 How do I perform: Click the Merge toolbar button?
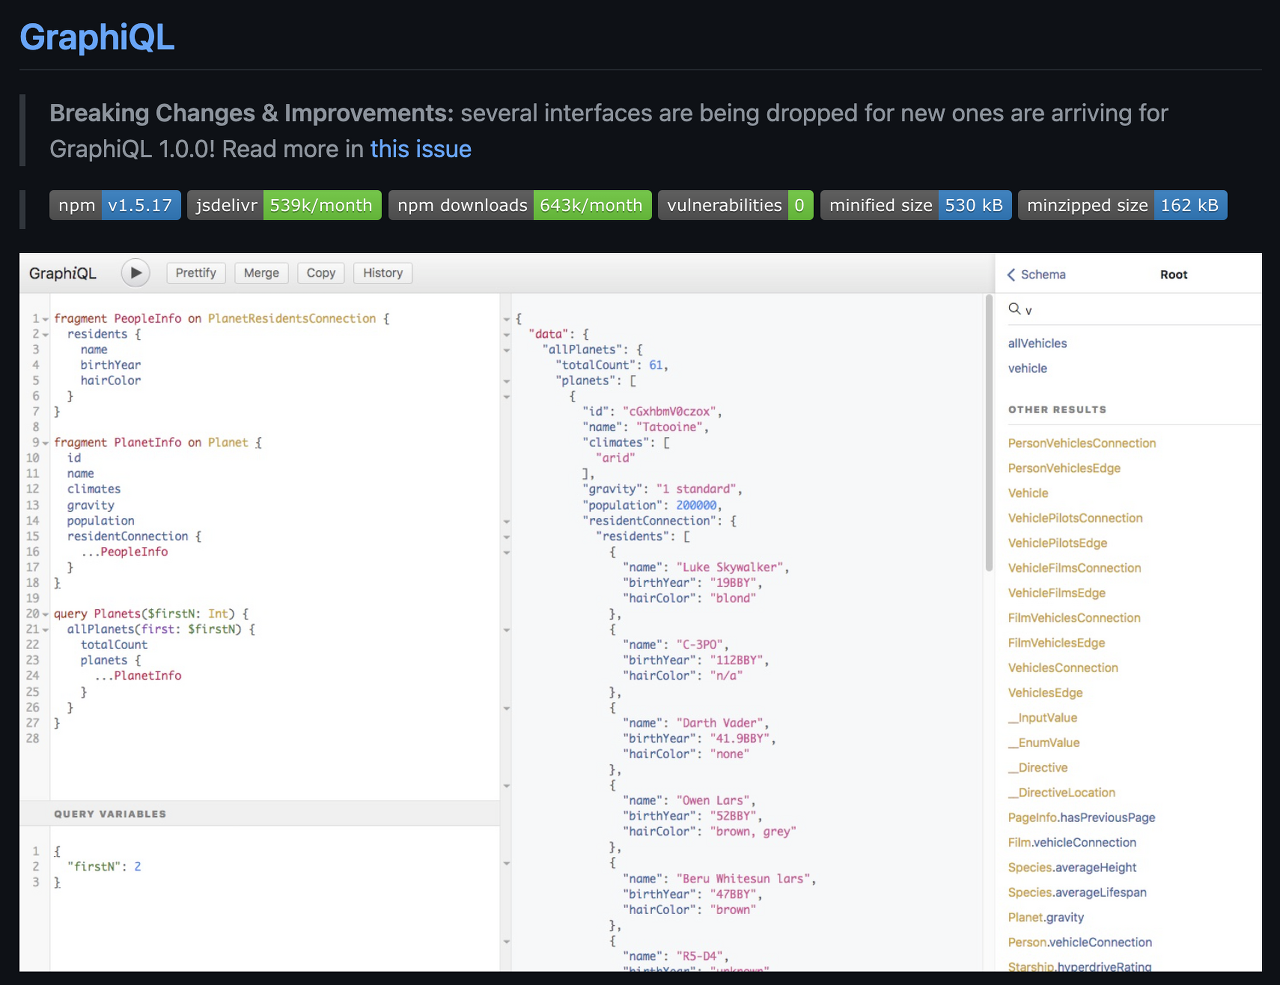pyautogui.click(x=262, y=273)
